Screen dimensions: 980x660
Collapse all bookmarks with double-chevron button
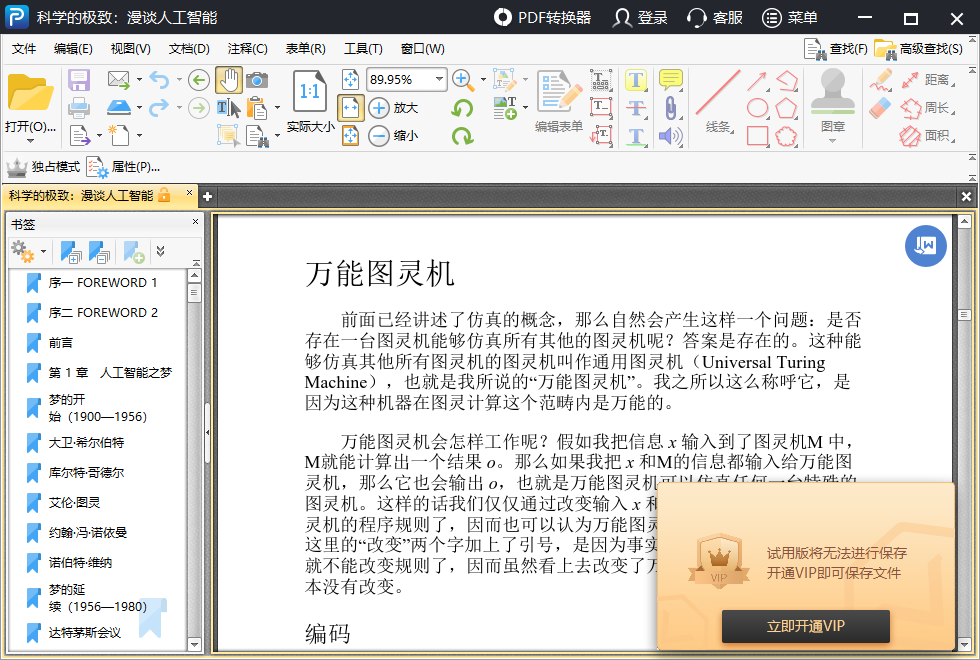click(x=159, y=253)
